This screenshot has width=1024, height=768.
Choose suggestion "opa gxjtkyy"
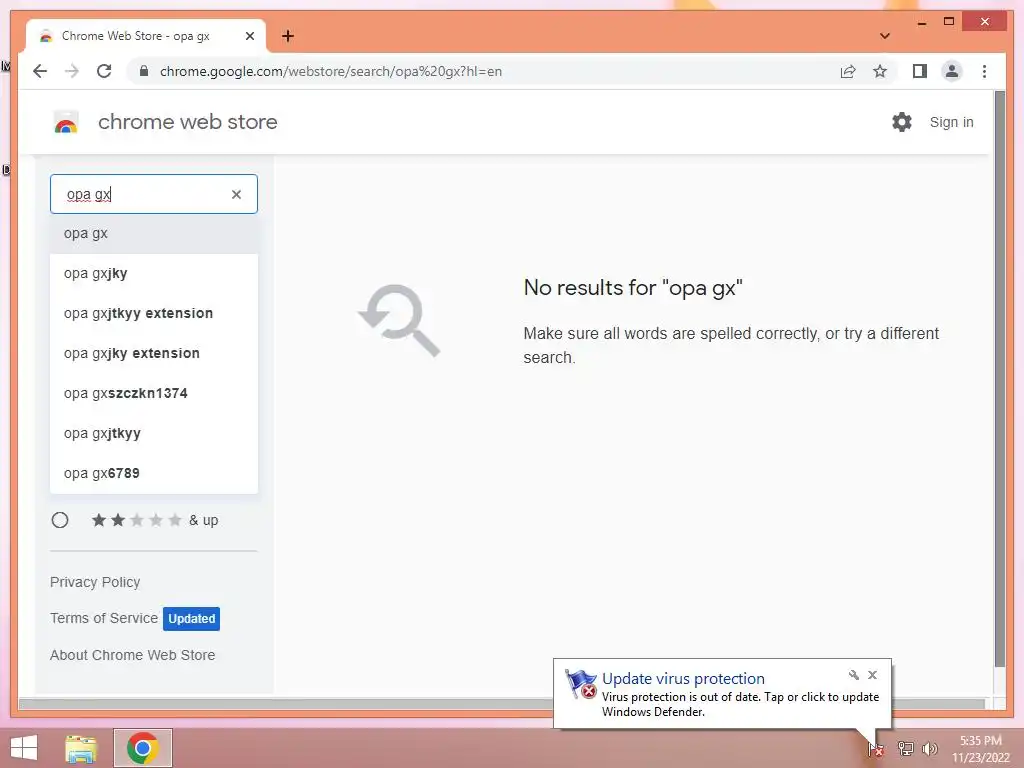153,434
